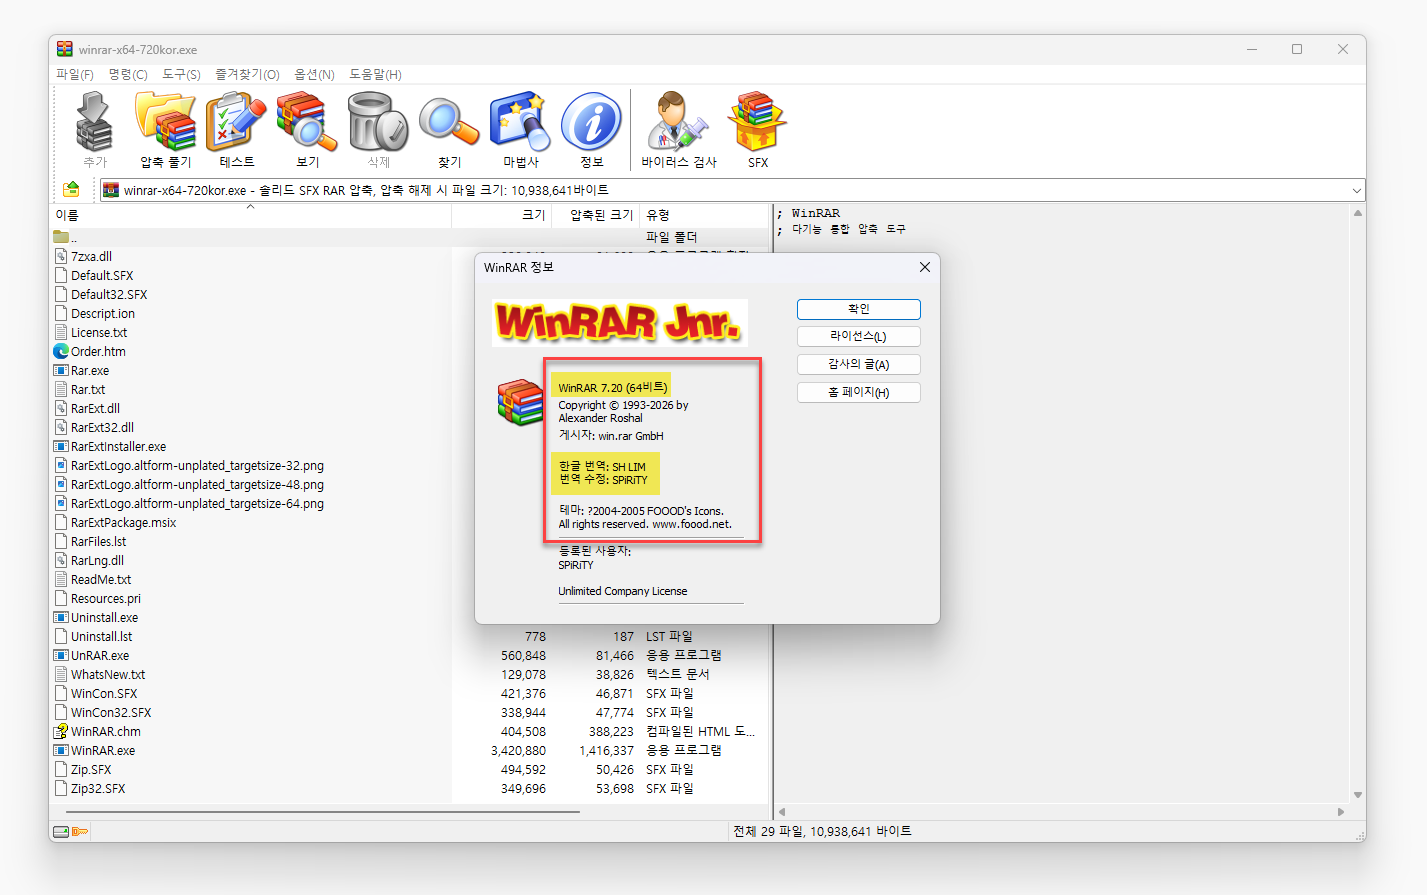Open the 도움말(H) menu
Screen dimensions: 1427x895
pos(375,74)
